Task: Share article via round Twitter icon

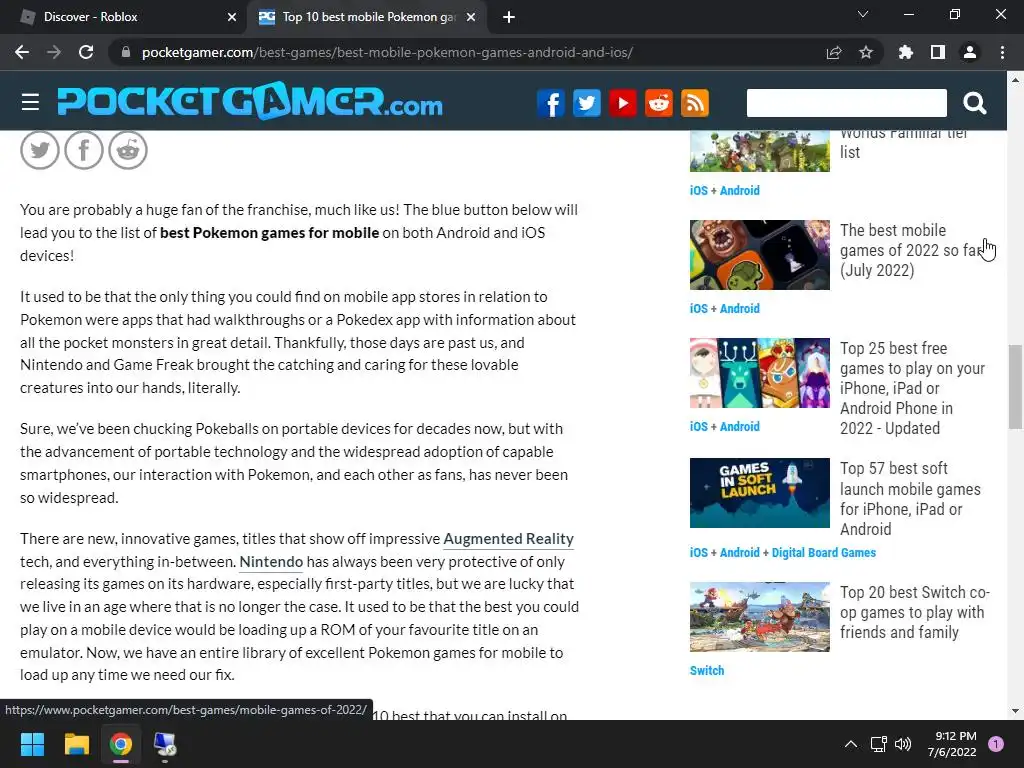Action: pyautogui.click(x=40, y=150)
